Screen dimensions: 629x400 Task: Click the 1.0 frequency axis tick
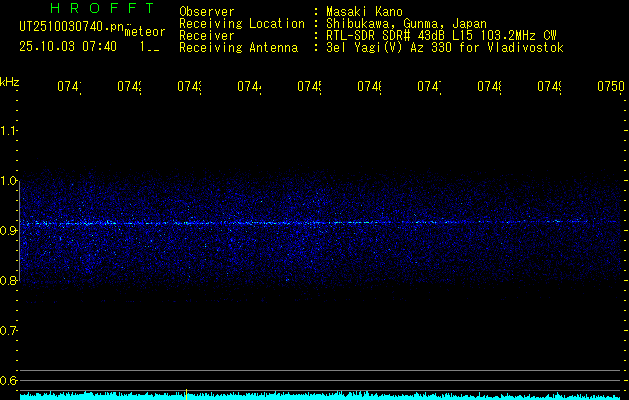tap(9, 181)
